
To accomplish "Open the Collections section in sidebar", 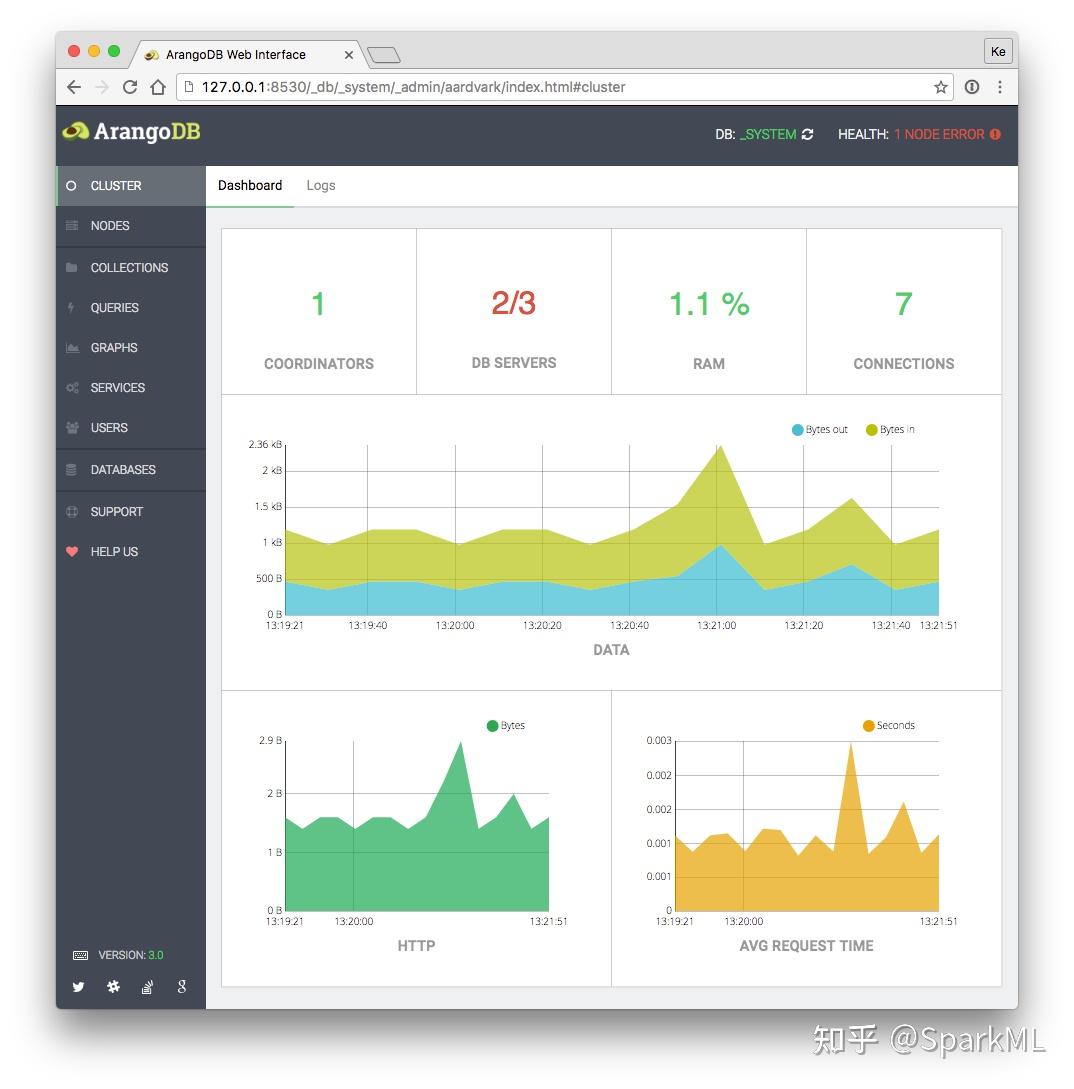I will pos(131,268).
